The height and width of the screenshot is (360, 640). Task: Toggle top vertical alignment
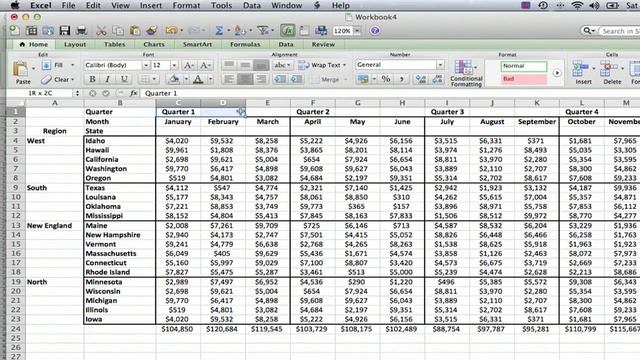[x=229, y=65]
